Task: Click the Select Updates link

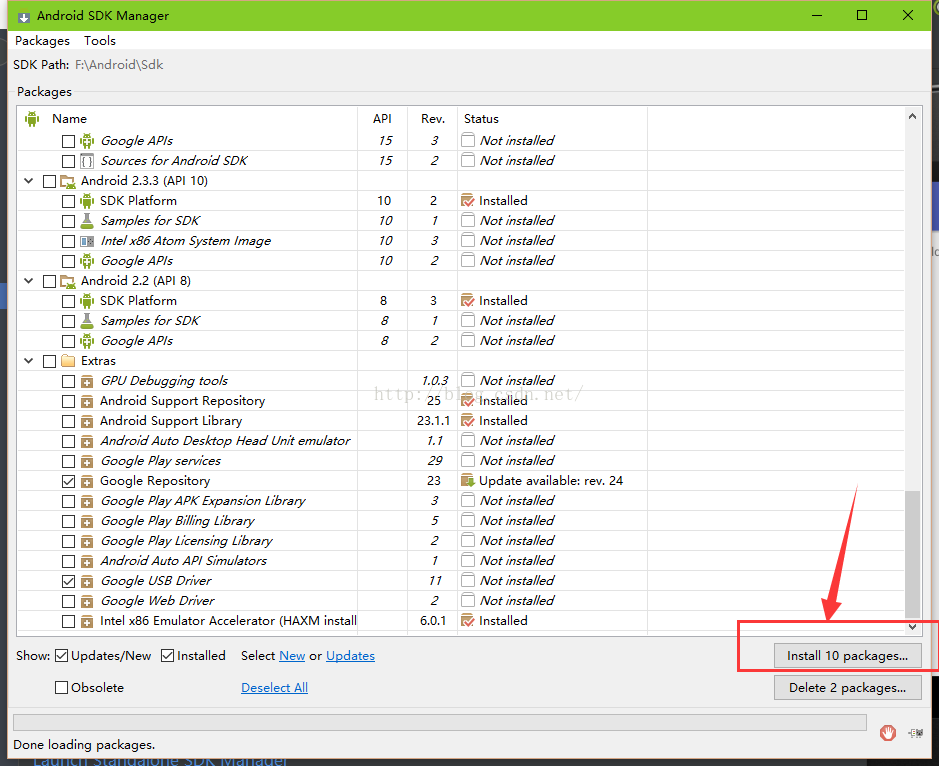Action: (350, 656)
